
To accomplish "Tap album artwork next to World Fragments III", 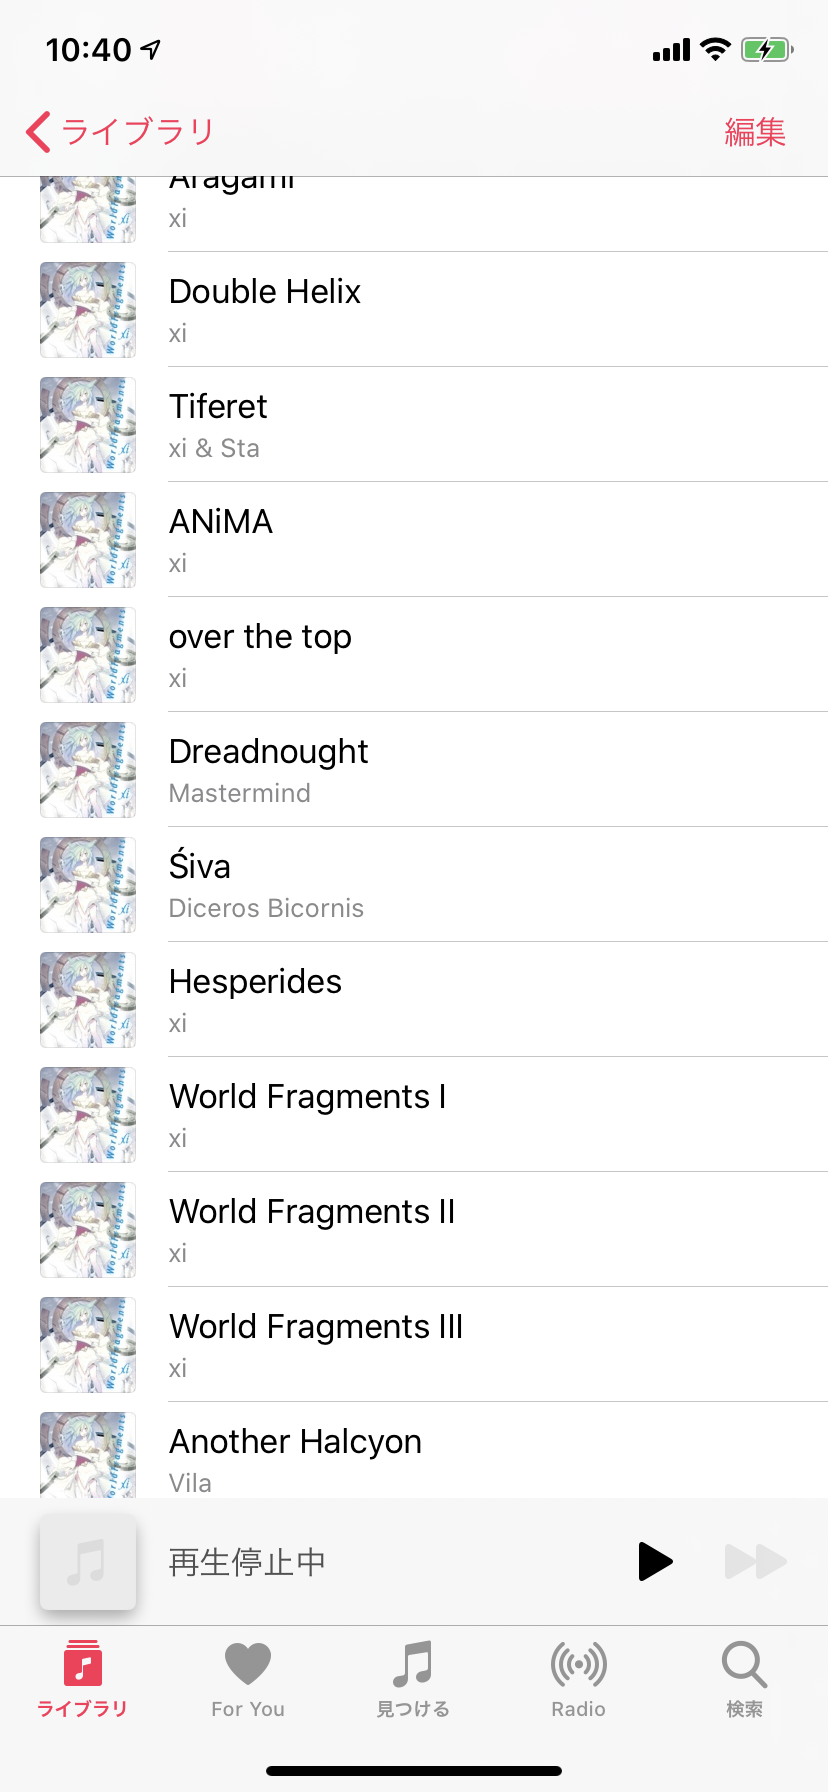I will (x=88, y=1345).
